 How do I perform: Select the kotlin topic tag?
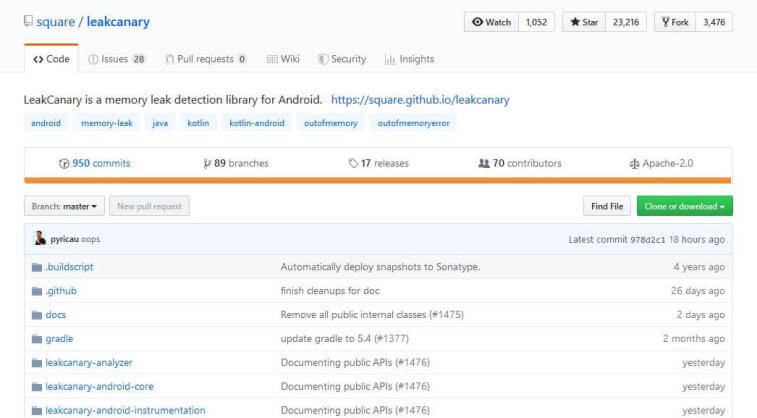click(x=198, y=123)
